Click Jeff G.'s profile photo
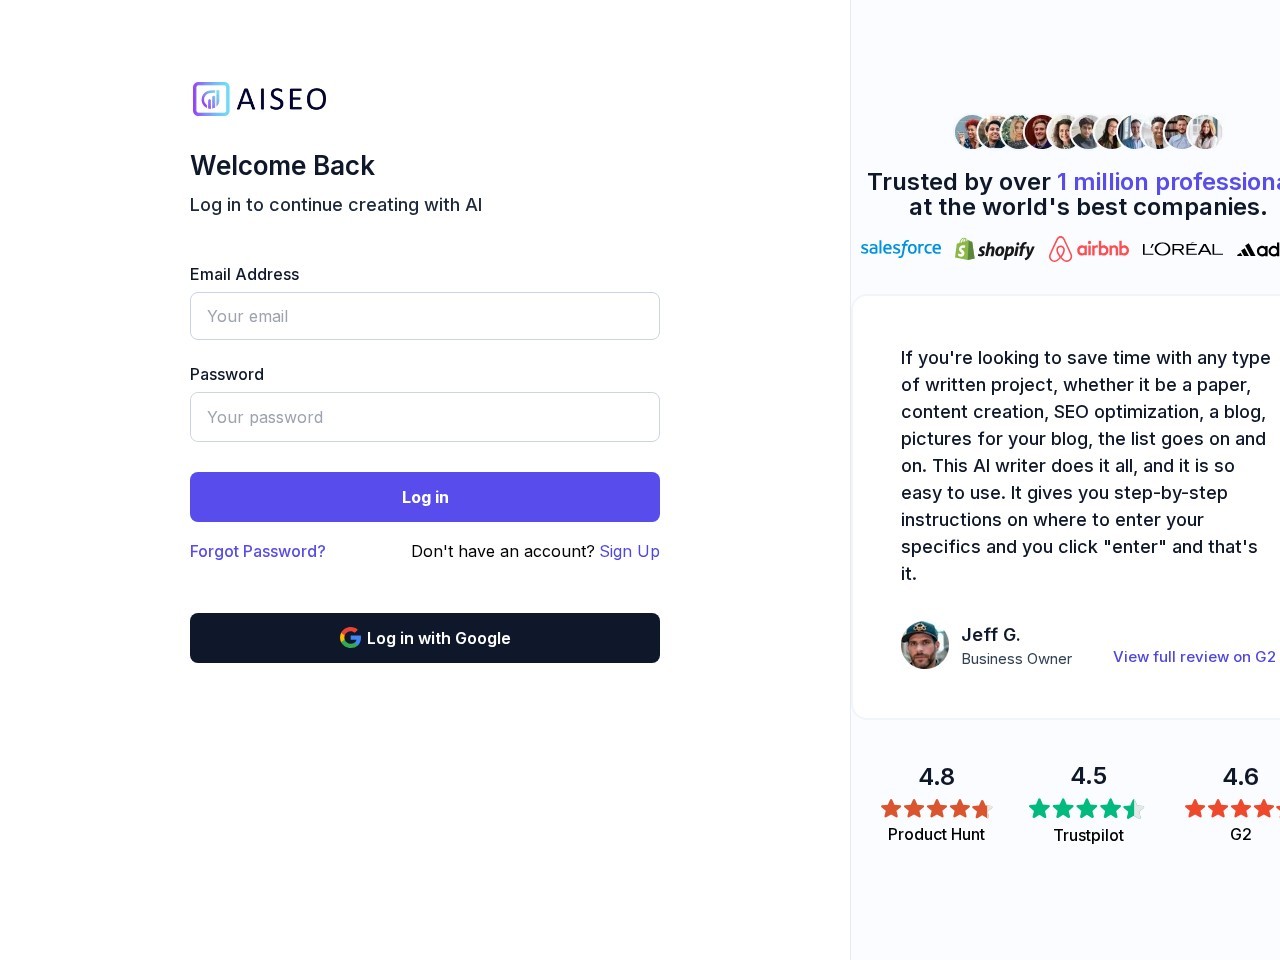Screen dimensions: 1280x960 925,645
